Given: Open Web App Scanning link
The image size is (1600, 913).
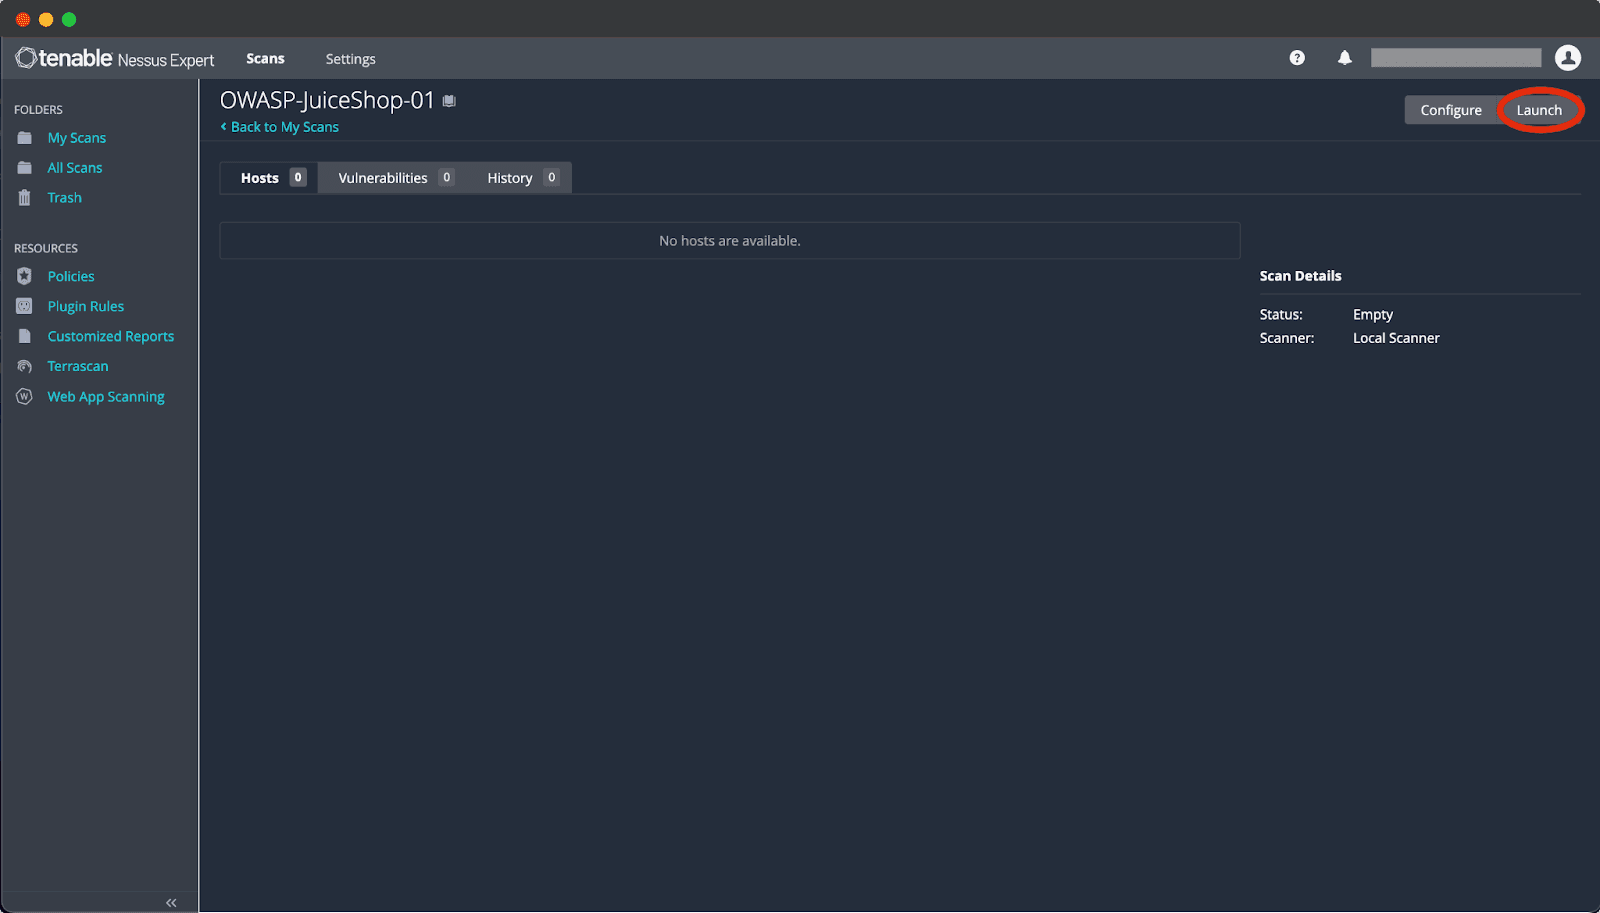Looking at the screenshot, I should click(106, 396).
